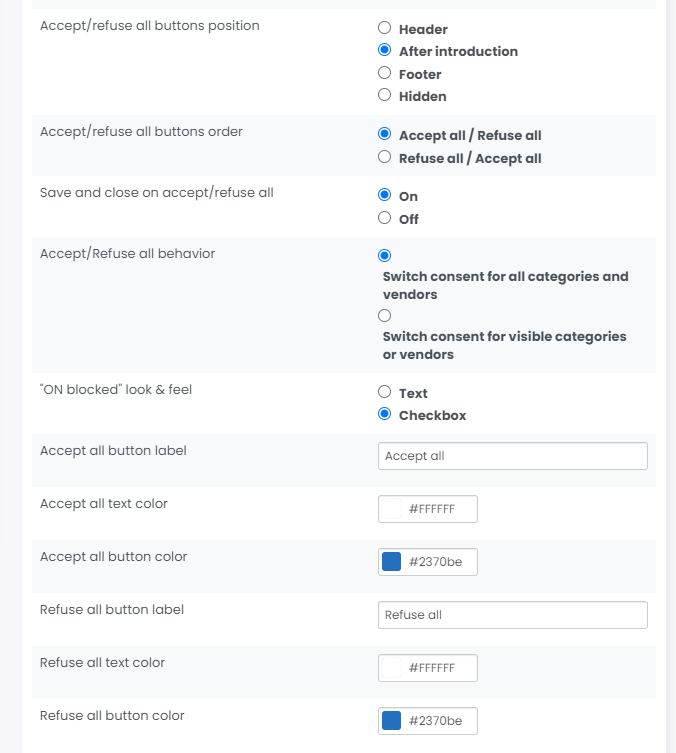Open the Accept all text color swatch

392,509
